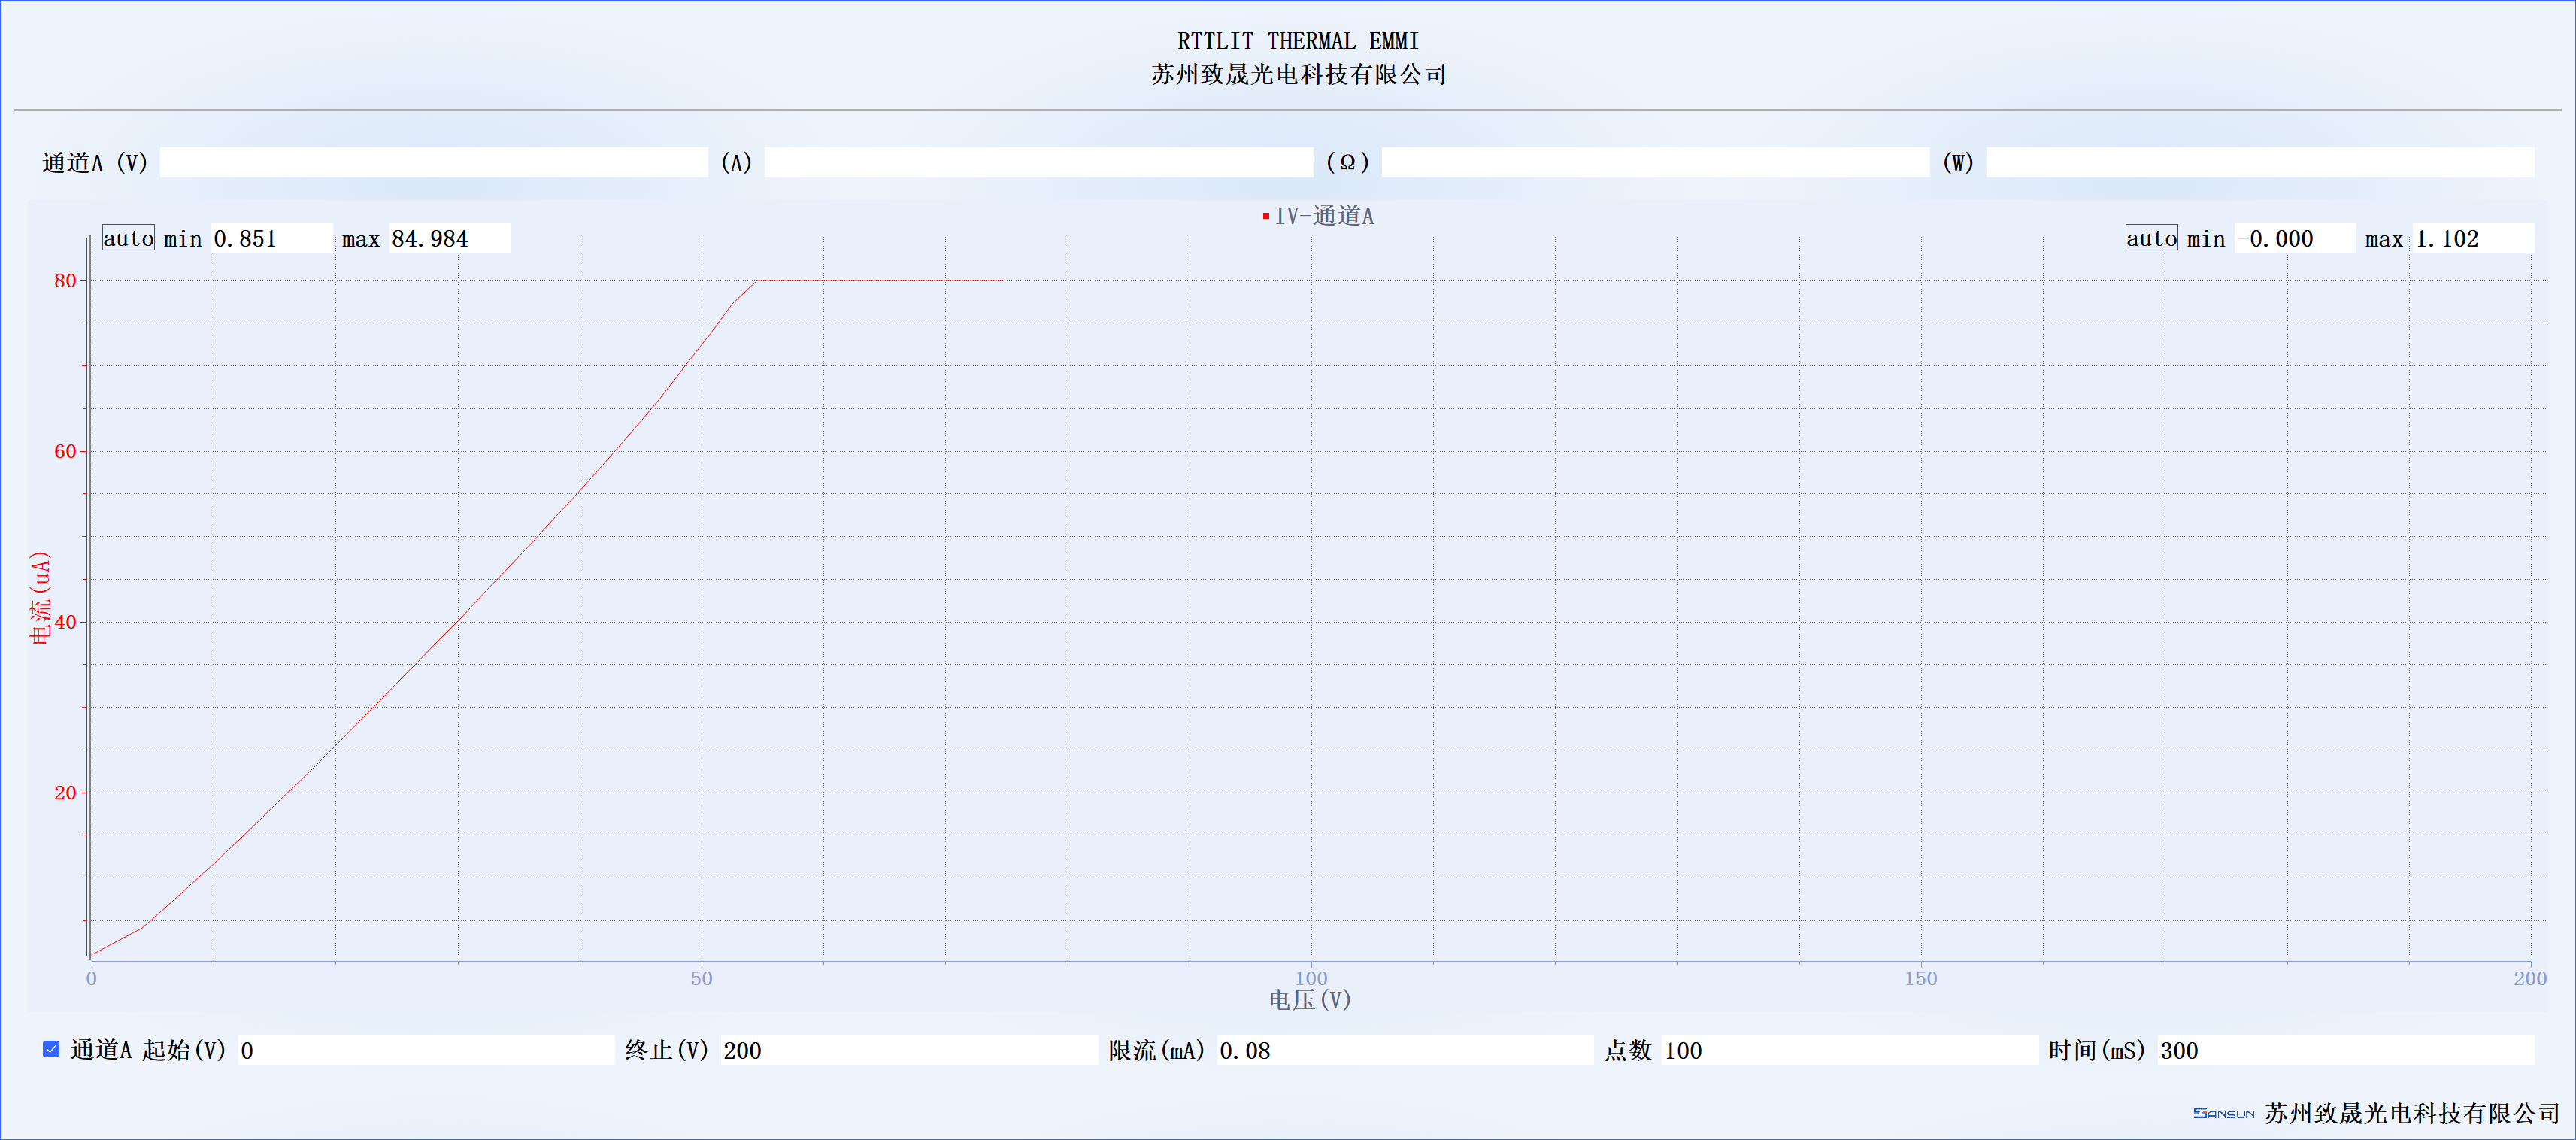Screen dimensions: 2576x1140
Task: Click the 通道A voltage (V) readout field
Action: tap(433, 163)
